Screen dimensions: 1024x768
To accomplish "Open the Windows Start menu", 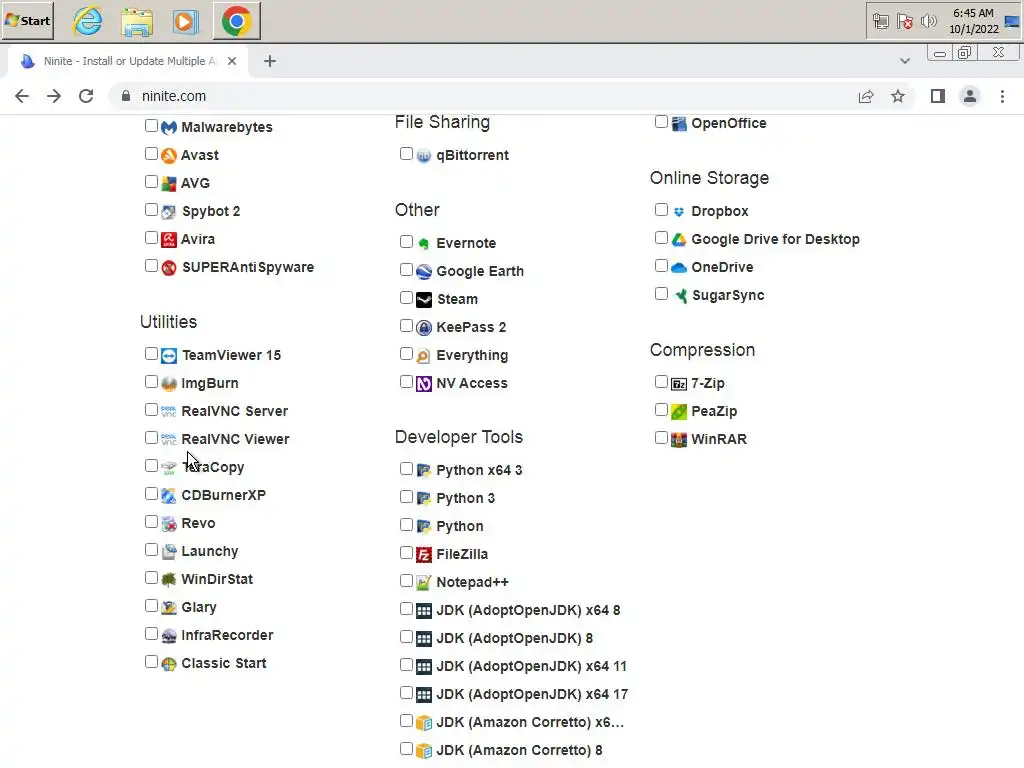I will point(27,21).
